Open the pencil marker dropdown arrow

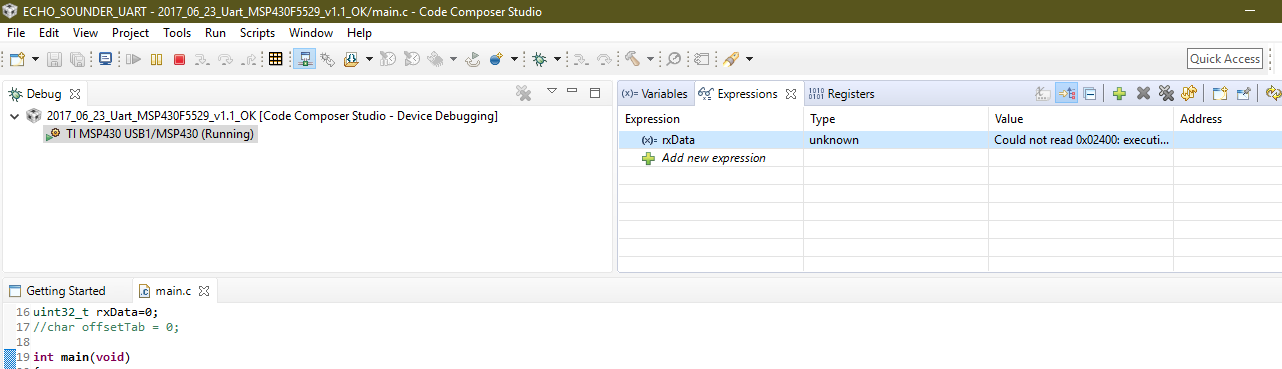[749, 59]
